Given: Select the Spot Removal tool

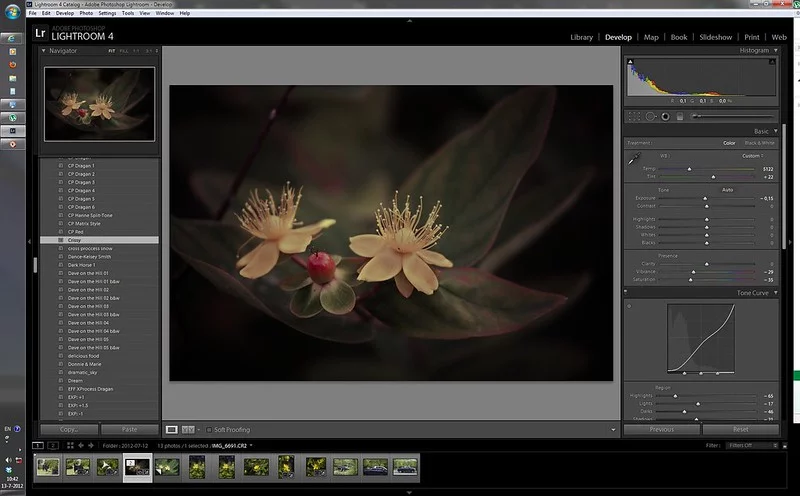Looking at the screenshot, I should tap(649, 116).
